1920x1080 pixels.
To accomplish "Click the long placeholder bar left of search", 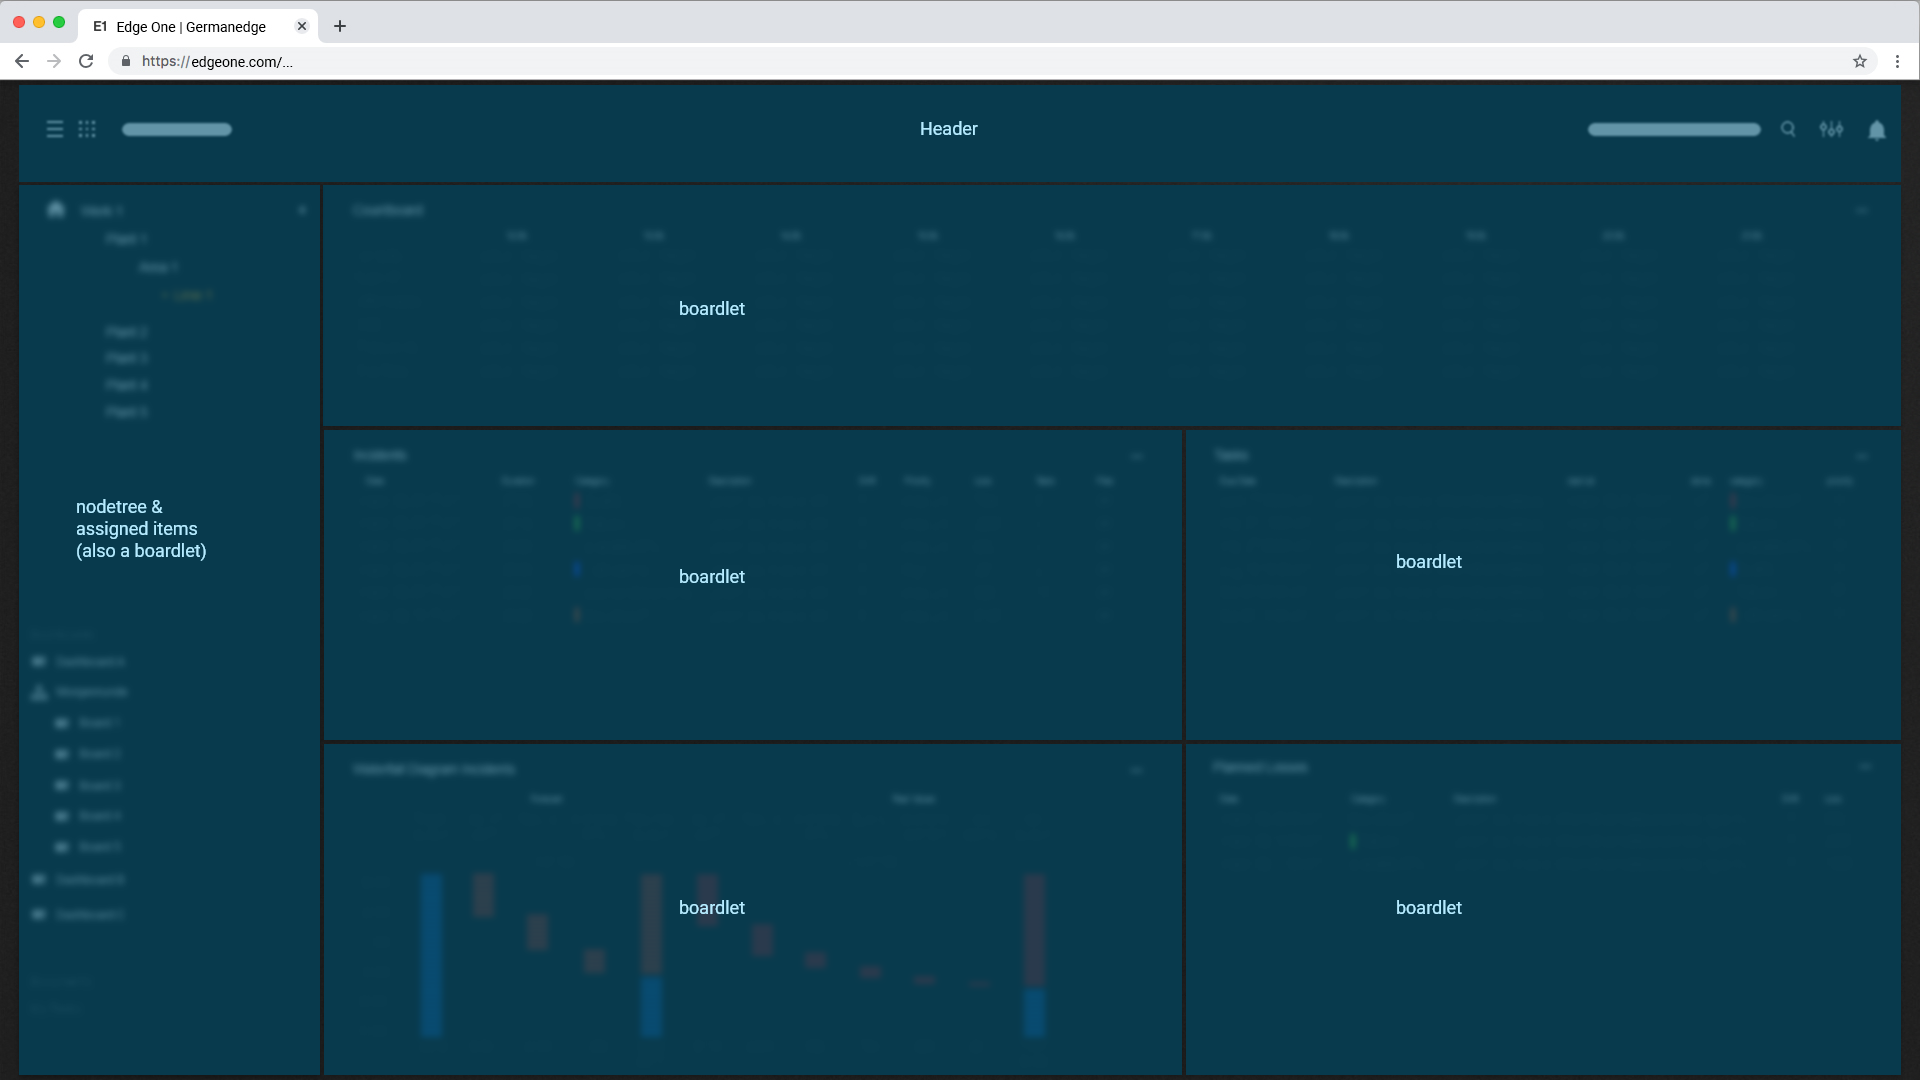I will pos(1673,129).
